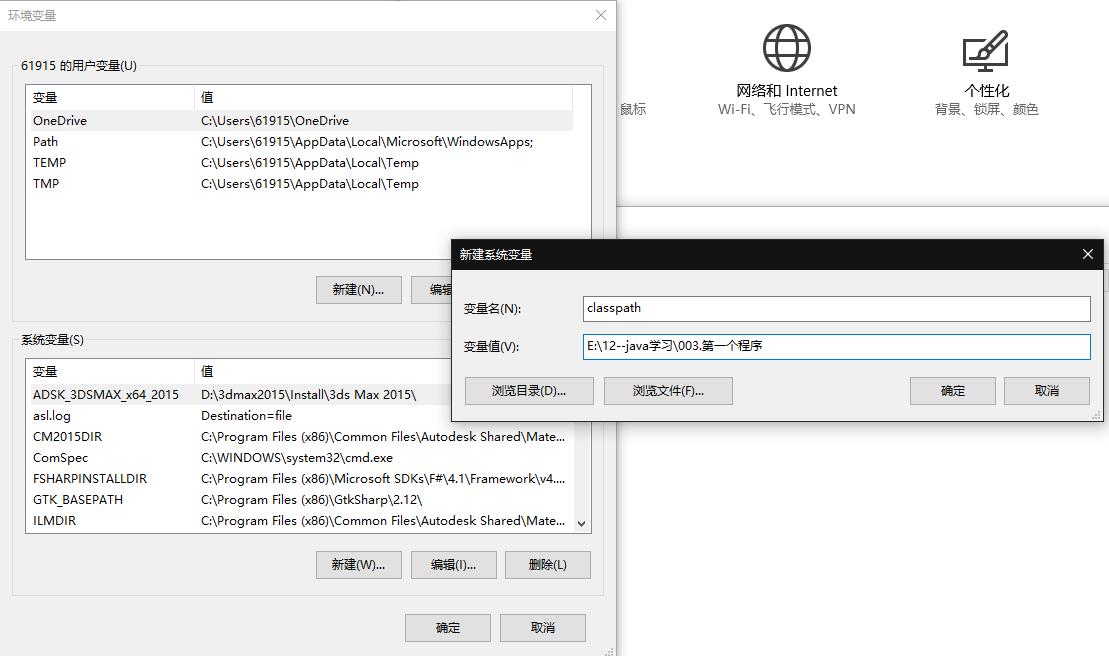
Task: Select the OneDrive user variable row
Action: 299,121
